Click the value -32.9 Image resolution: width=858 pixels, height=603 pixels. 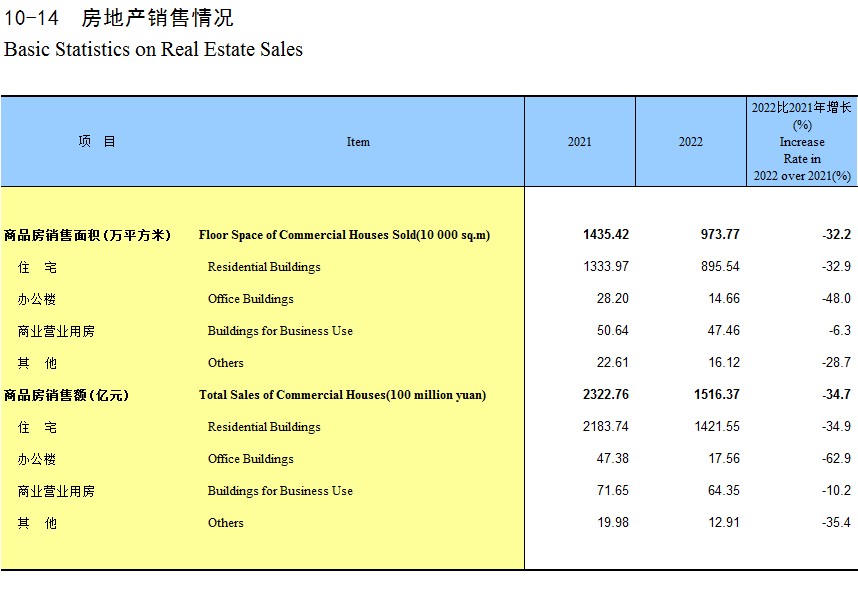[x=836, y=266]
